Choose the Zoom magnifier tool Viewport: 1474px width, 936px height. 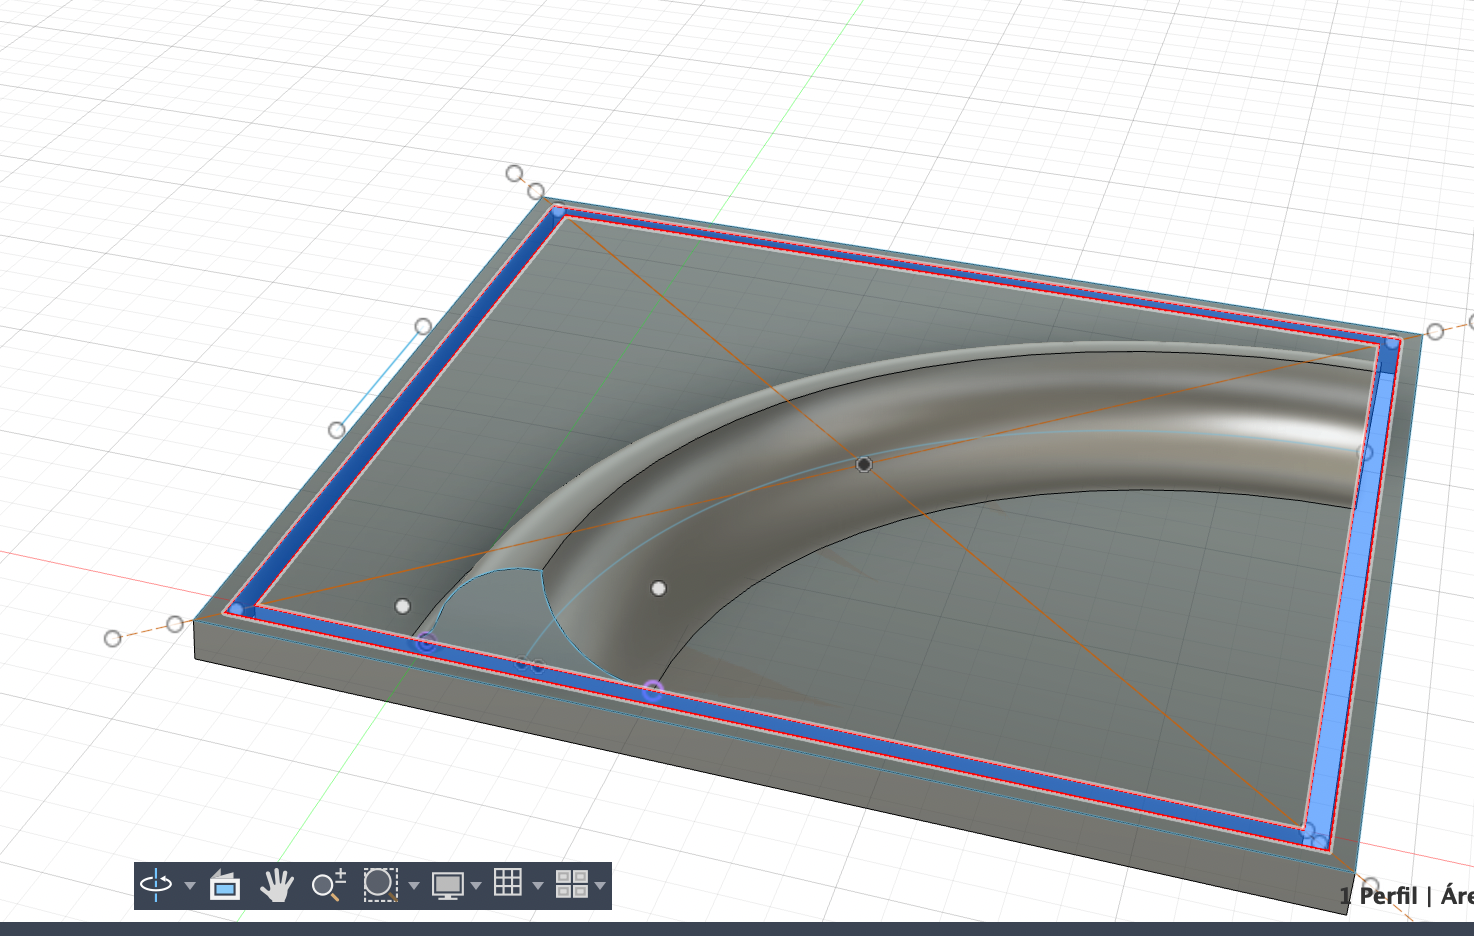tap(327, 885)
